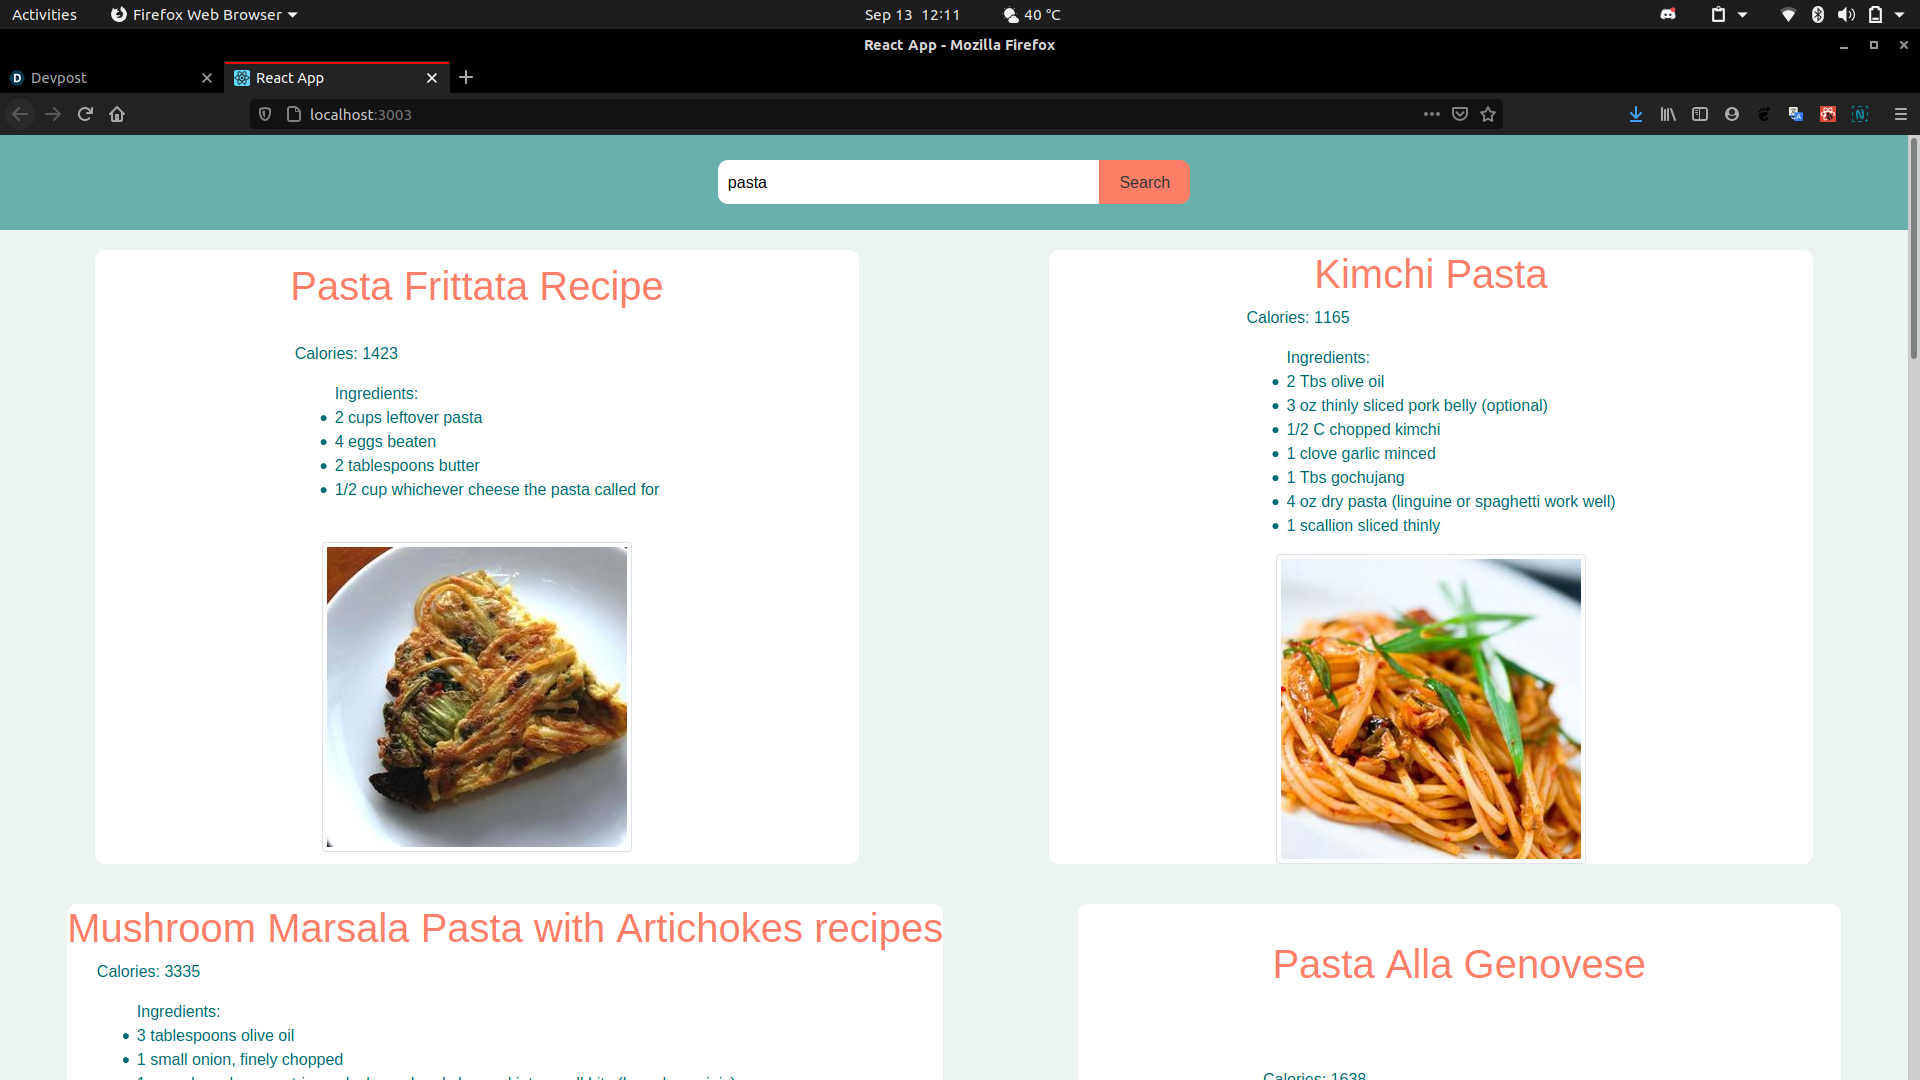Open a new tab with plus button
The height and width of the screenshot is (1080, 1920).
466,77
